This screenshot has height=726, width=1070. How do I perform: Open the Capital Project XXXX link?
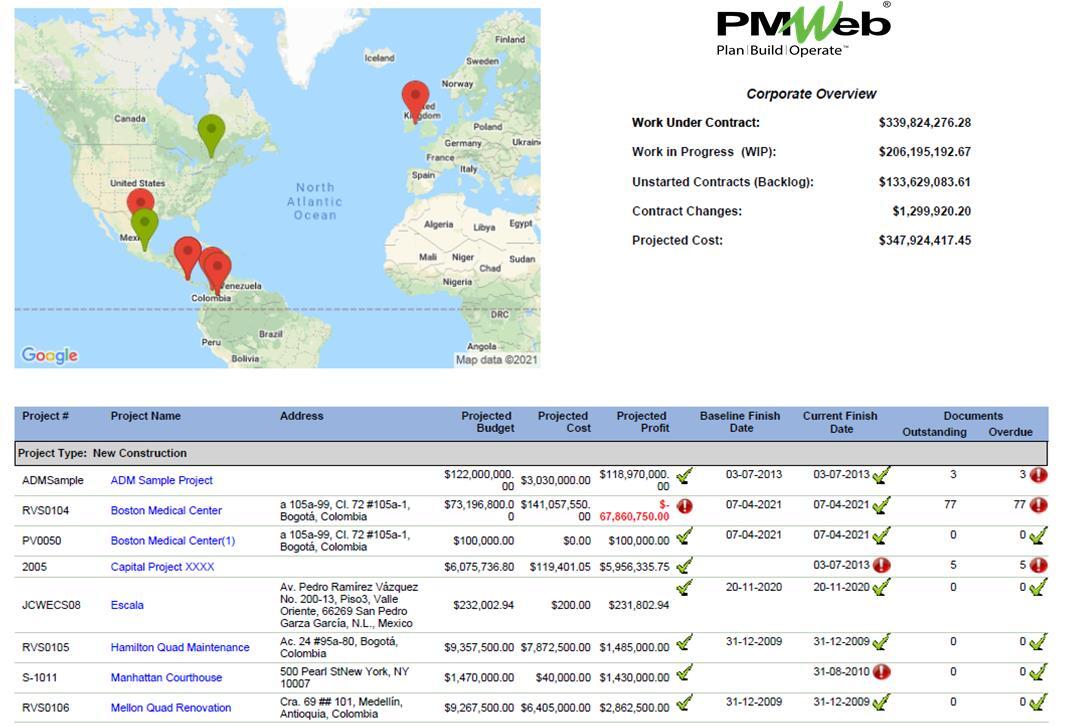click(162, 567)
